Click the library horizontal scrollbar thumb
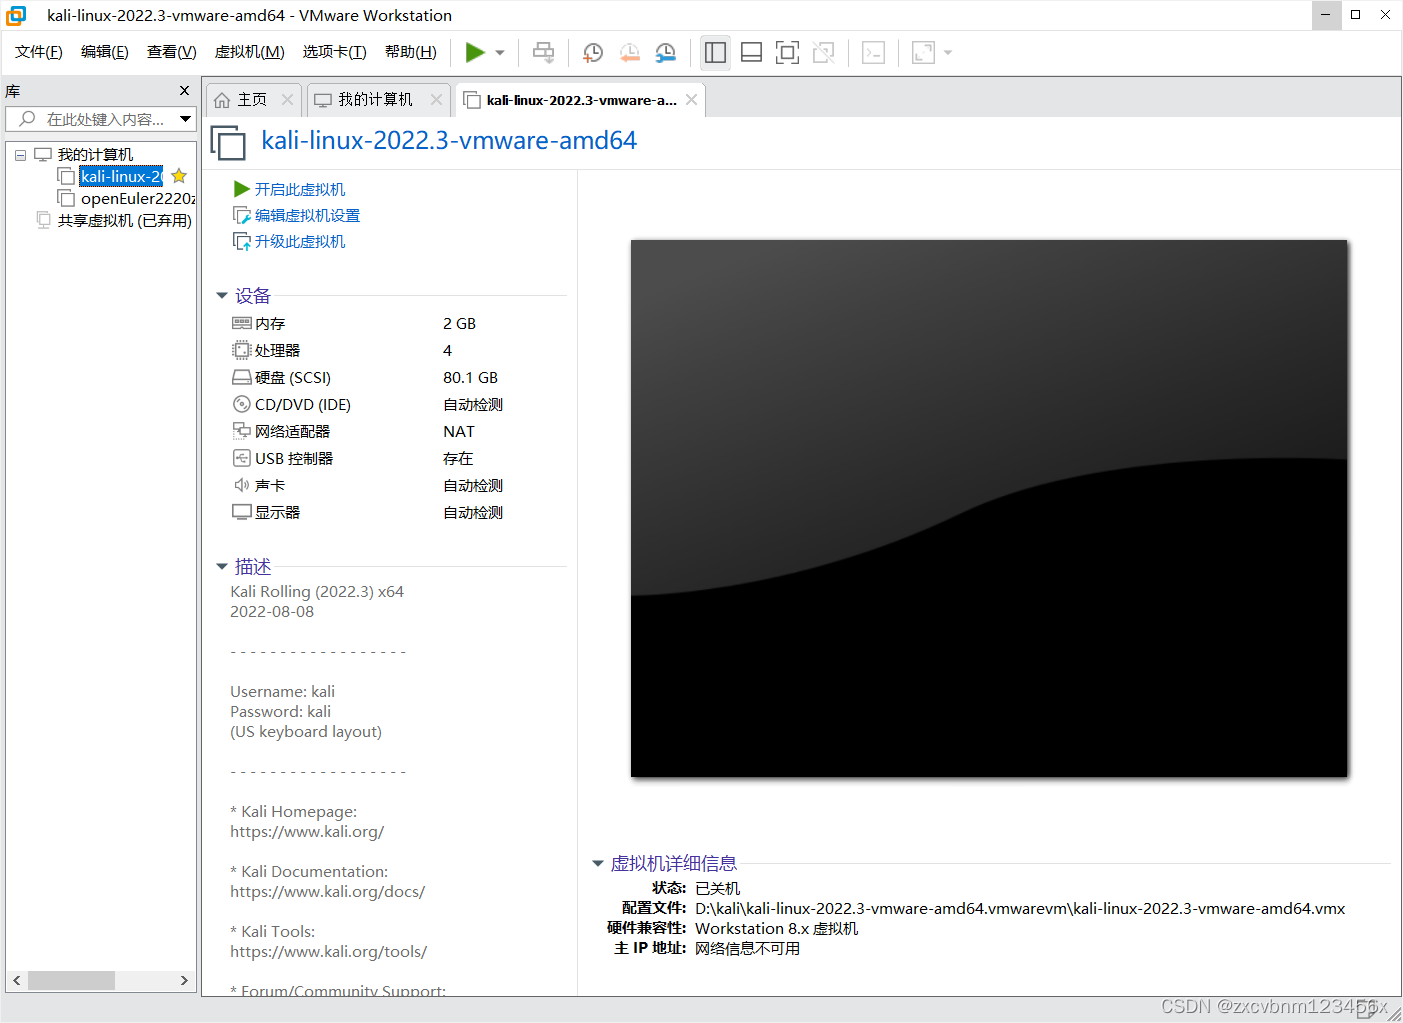Screen dimensions: 1403x1023 pyautogui.click(x=71, y=980)
